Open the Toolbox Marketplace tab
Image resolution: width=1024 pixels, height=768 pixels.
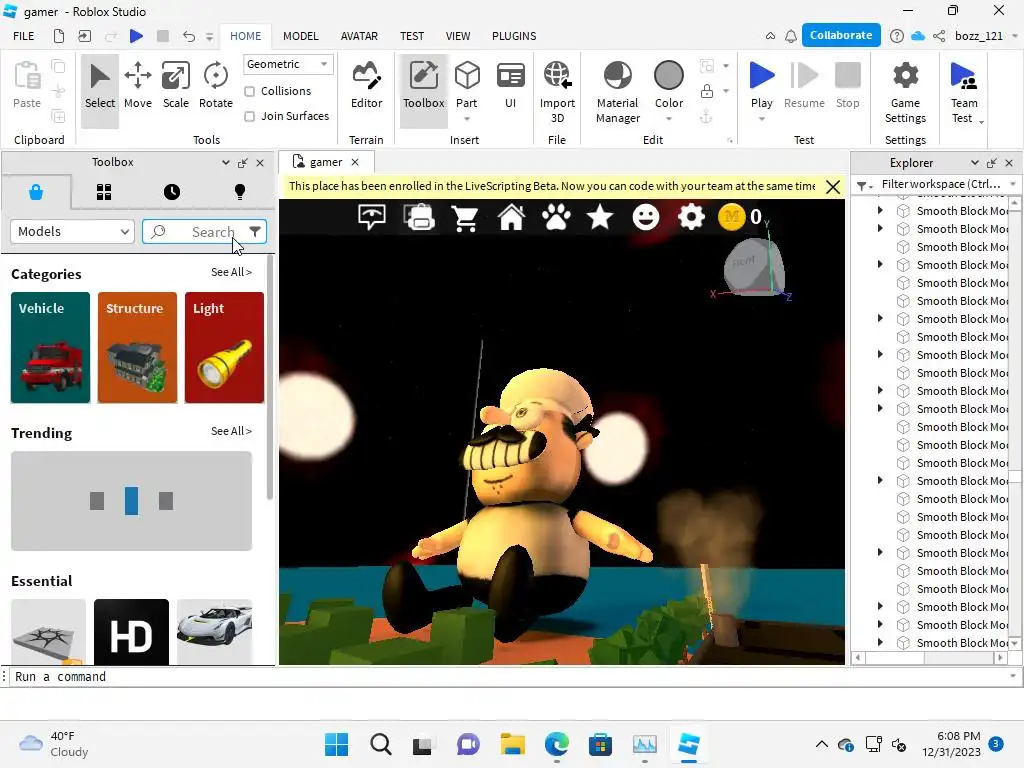[36, 192]
